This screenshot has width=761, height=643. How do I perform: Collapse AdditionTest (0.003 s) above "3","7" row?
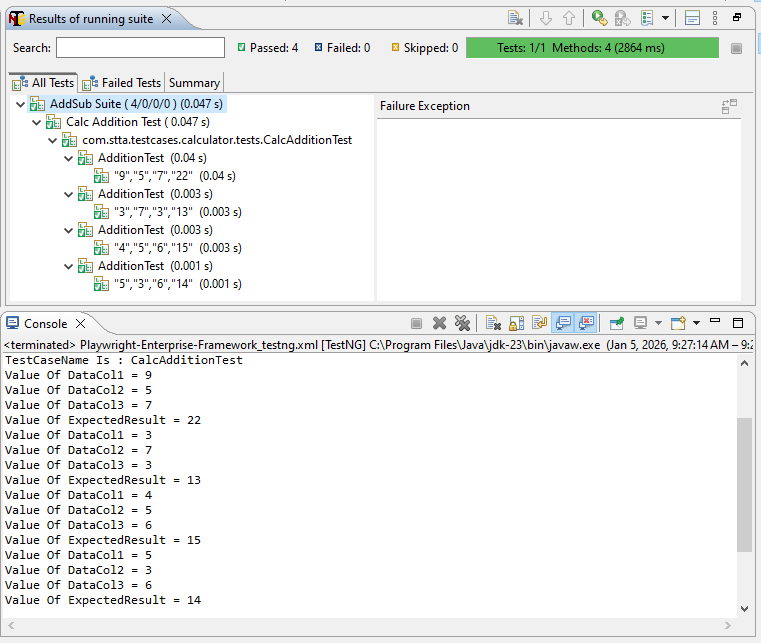[68, 194]
